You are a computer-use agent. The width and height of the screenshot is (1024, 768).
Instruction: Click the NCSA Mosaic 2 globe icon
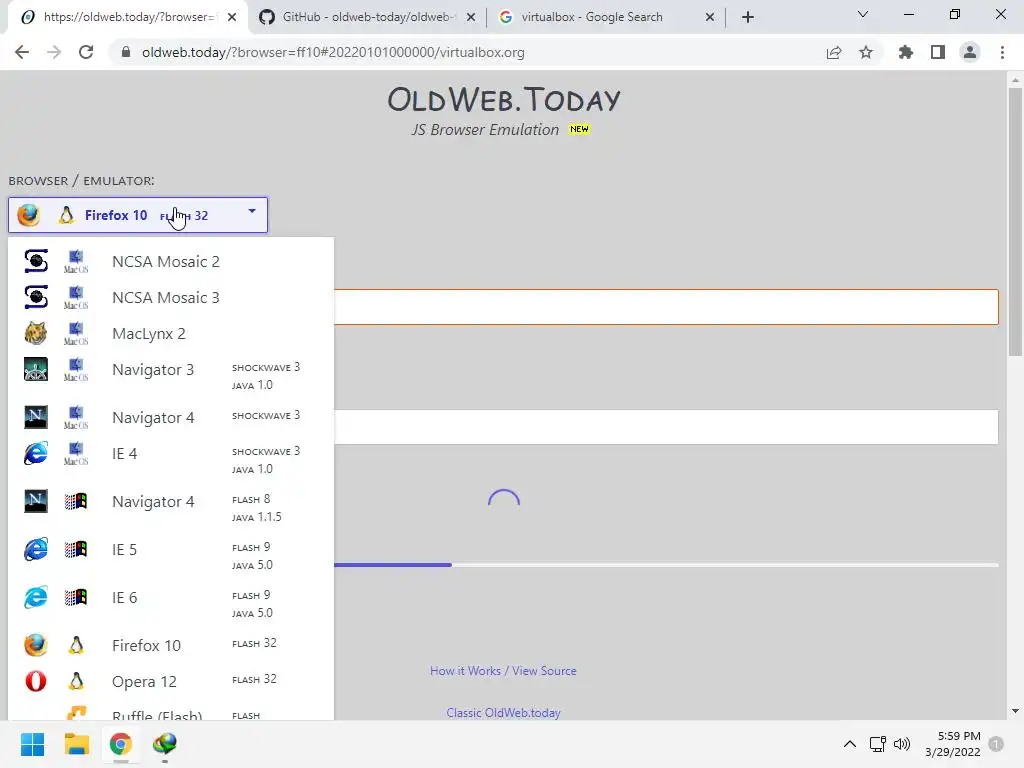(x=36, y=261)
